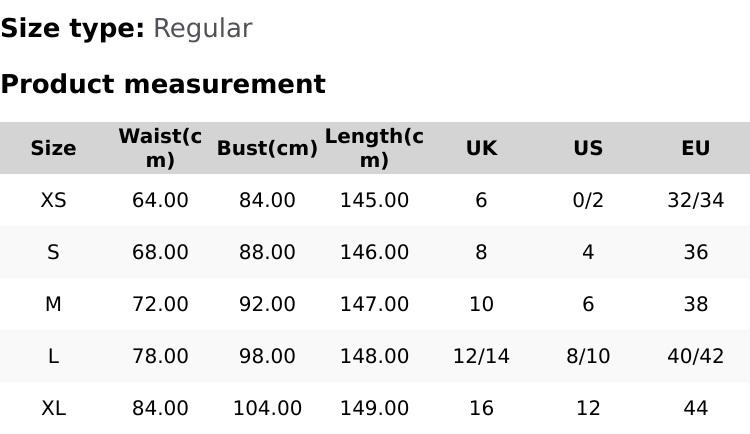Click the 64.00 waist value for XS
750x434 pixels.
tap(160, 200)
